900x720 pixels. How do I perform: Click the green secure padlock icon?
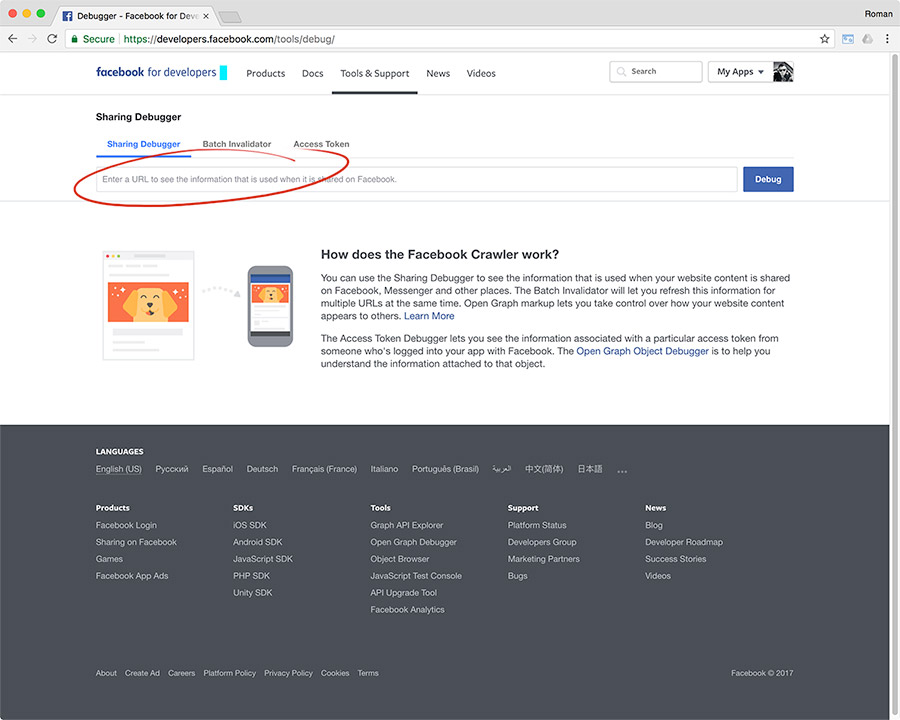pyautogui.click(x=74, y=39)
